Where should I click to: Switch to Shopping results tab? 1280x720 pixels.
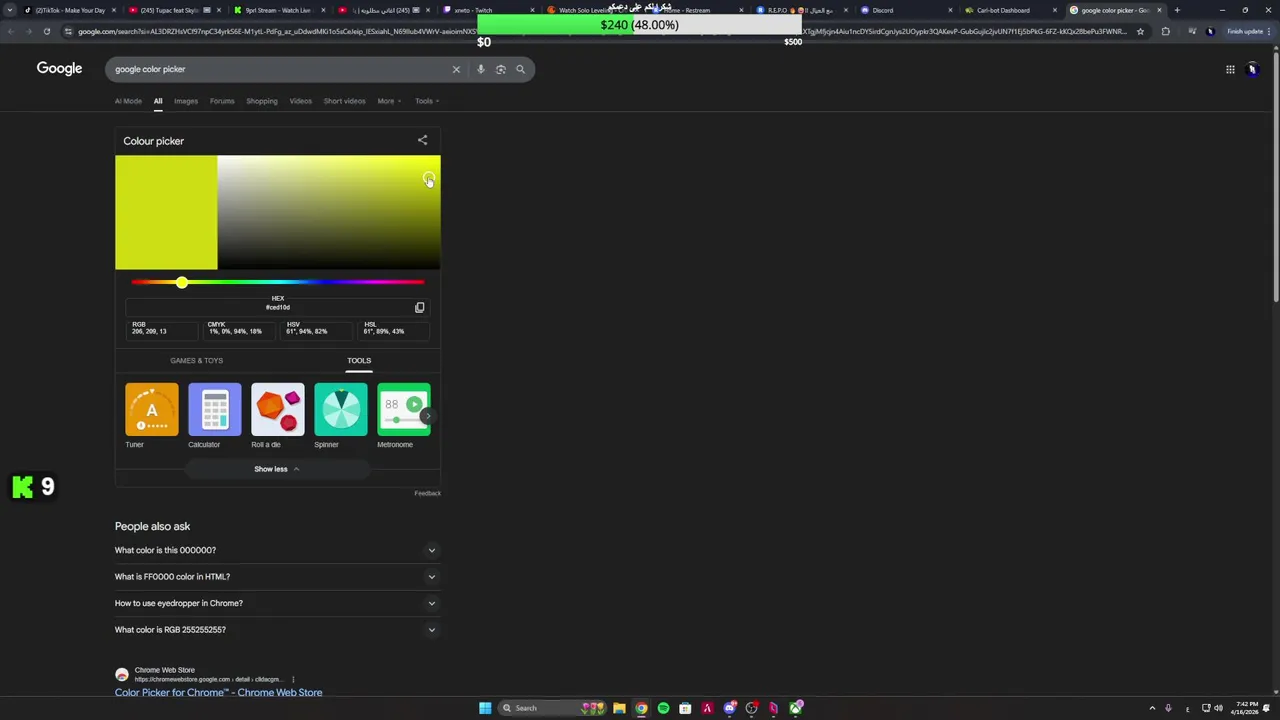point(262,101)
